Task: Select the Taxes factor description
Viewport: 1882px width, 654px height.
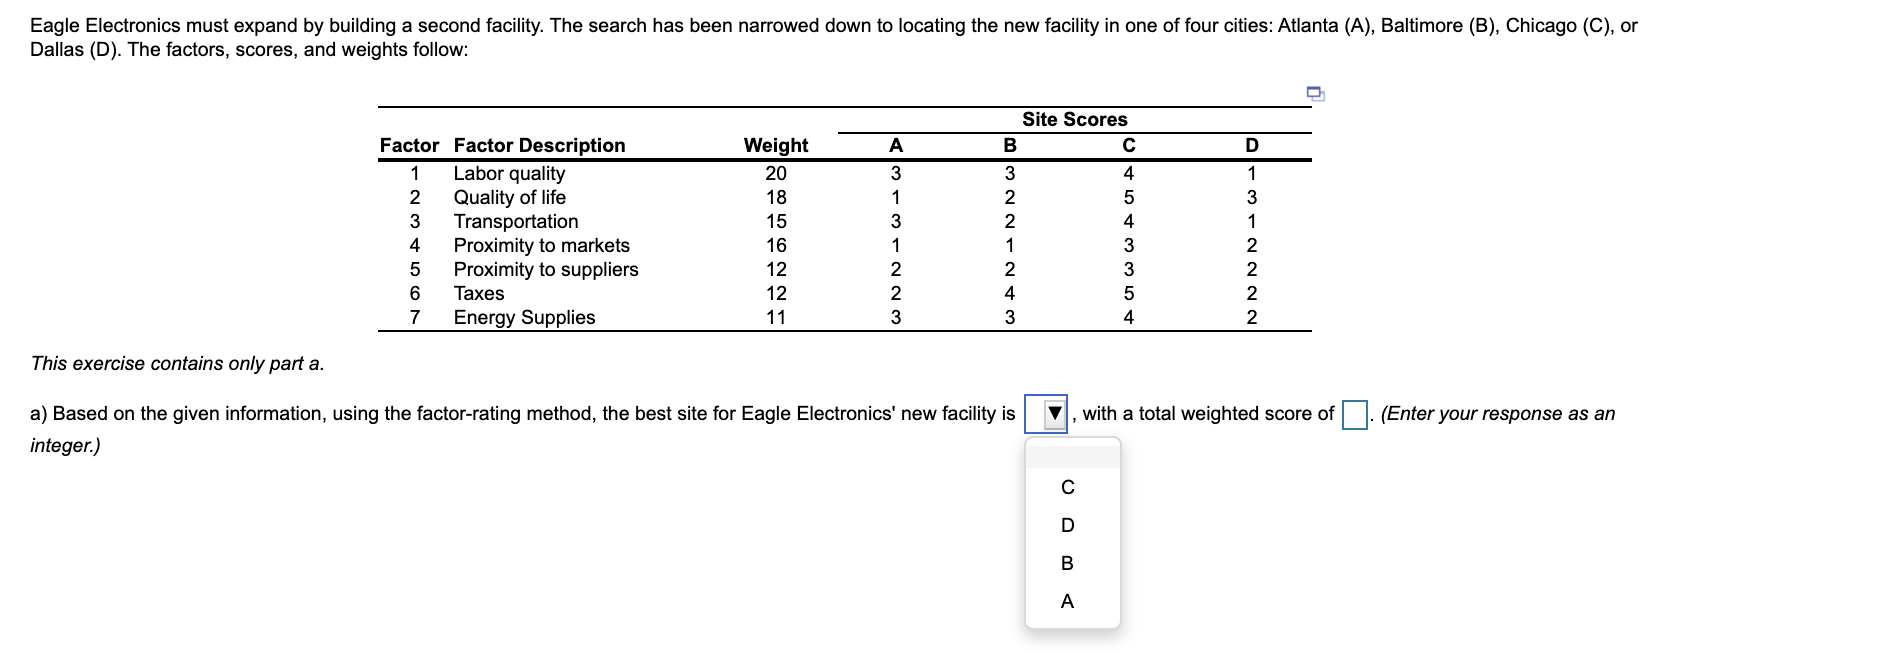Action: pyautogui.click(x=477, y=293)
